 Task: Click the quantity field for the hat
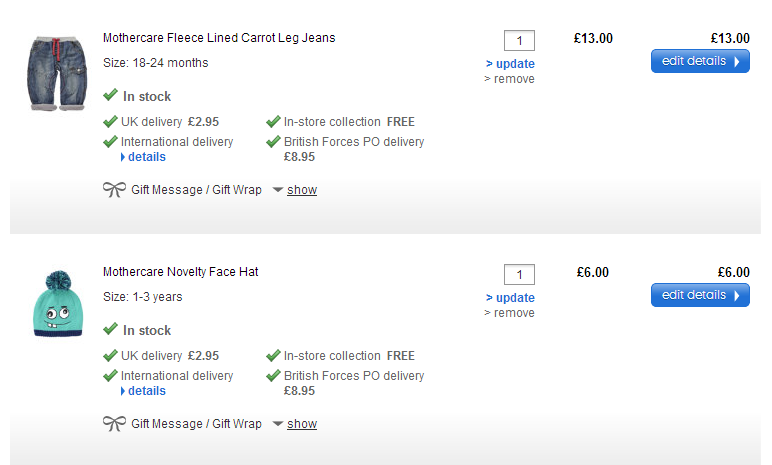click(x=519, y=275)
